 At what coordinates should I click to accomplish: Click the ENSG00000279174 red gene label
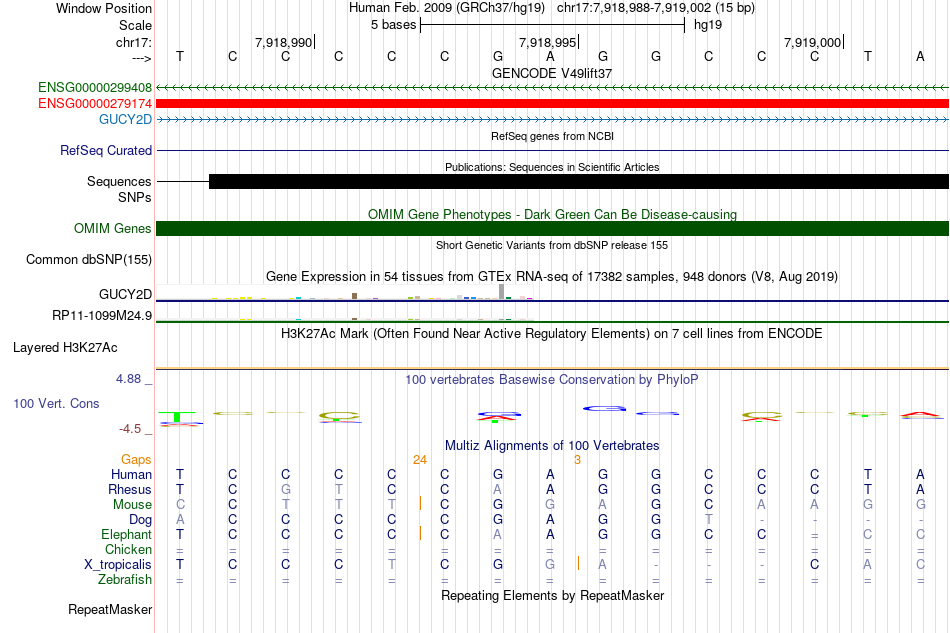[x=95, y=104]
